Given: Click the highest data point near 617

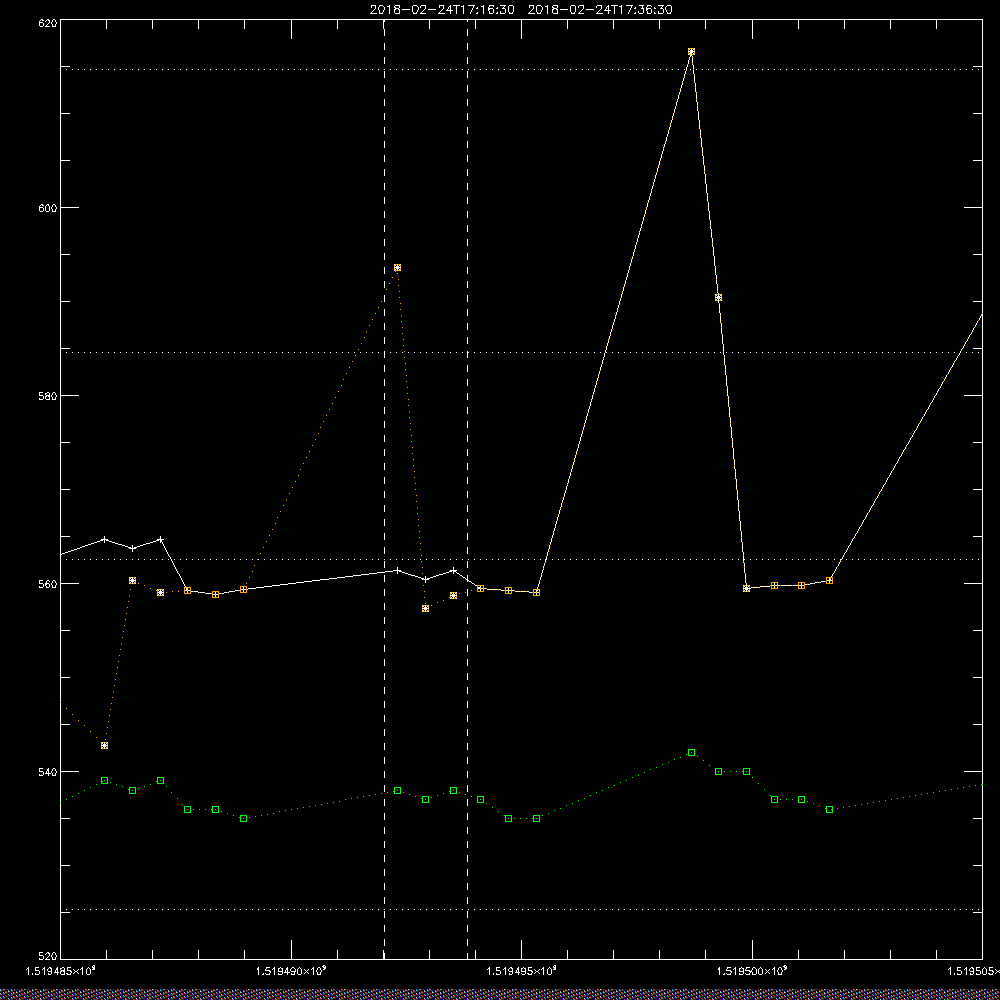Looking at the screenshot, I should click(x=691, y=52).
